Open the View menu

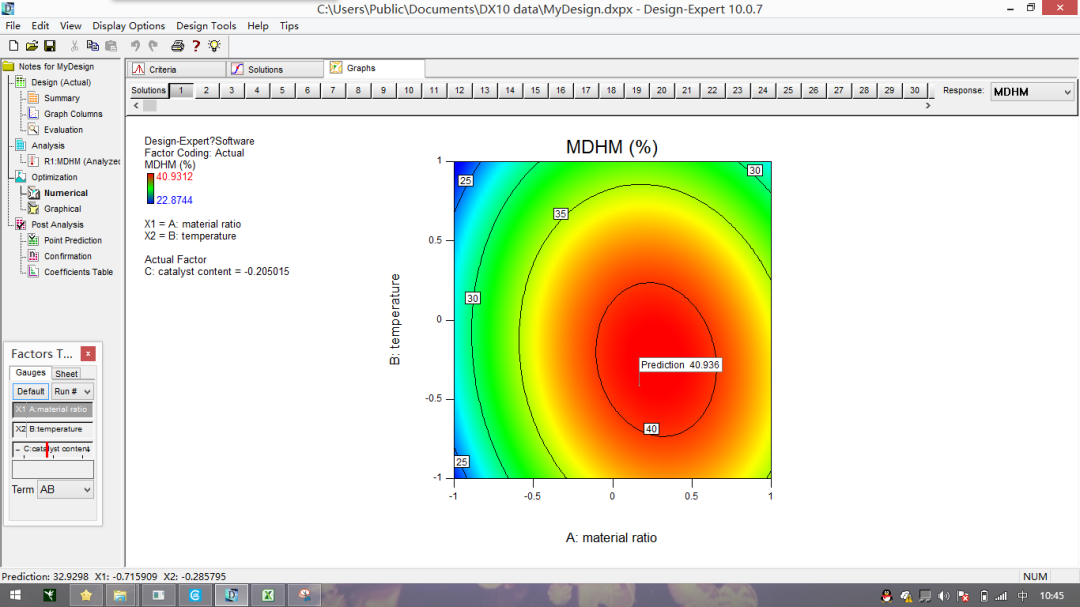70,26
